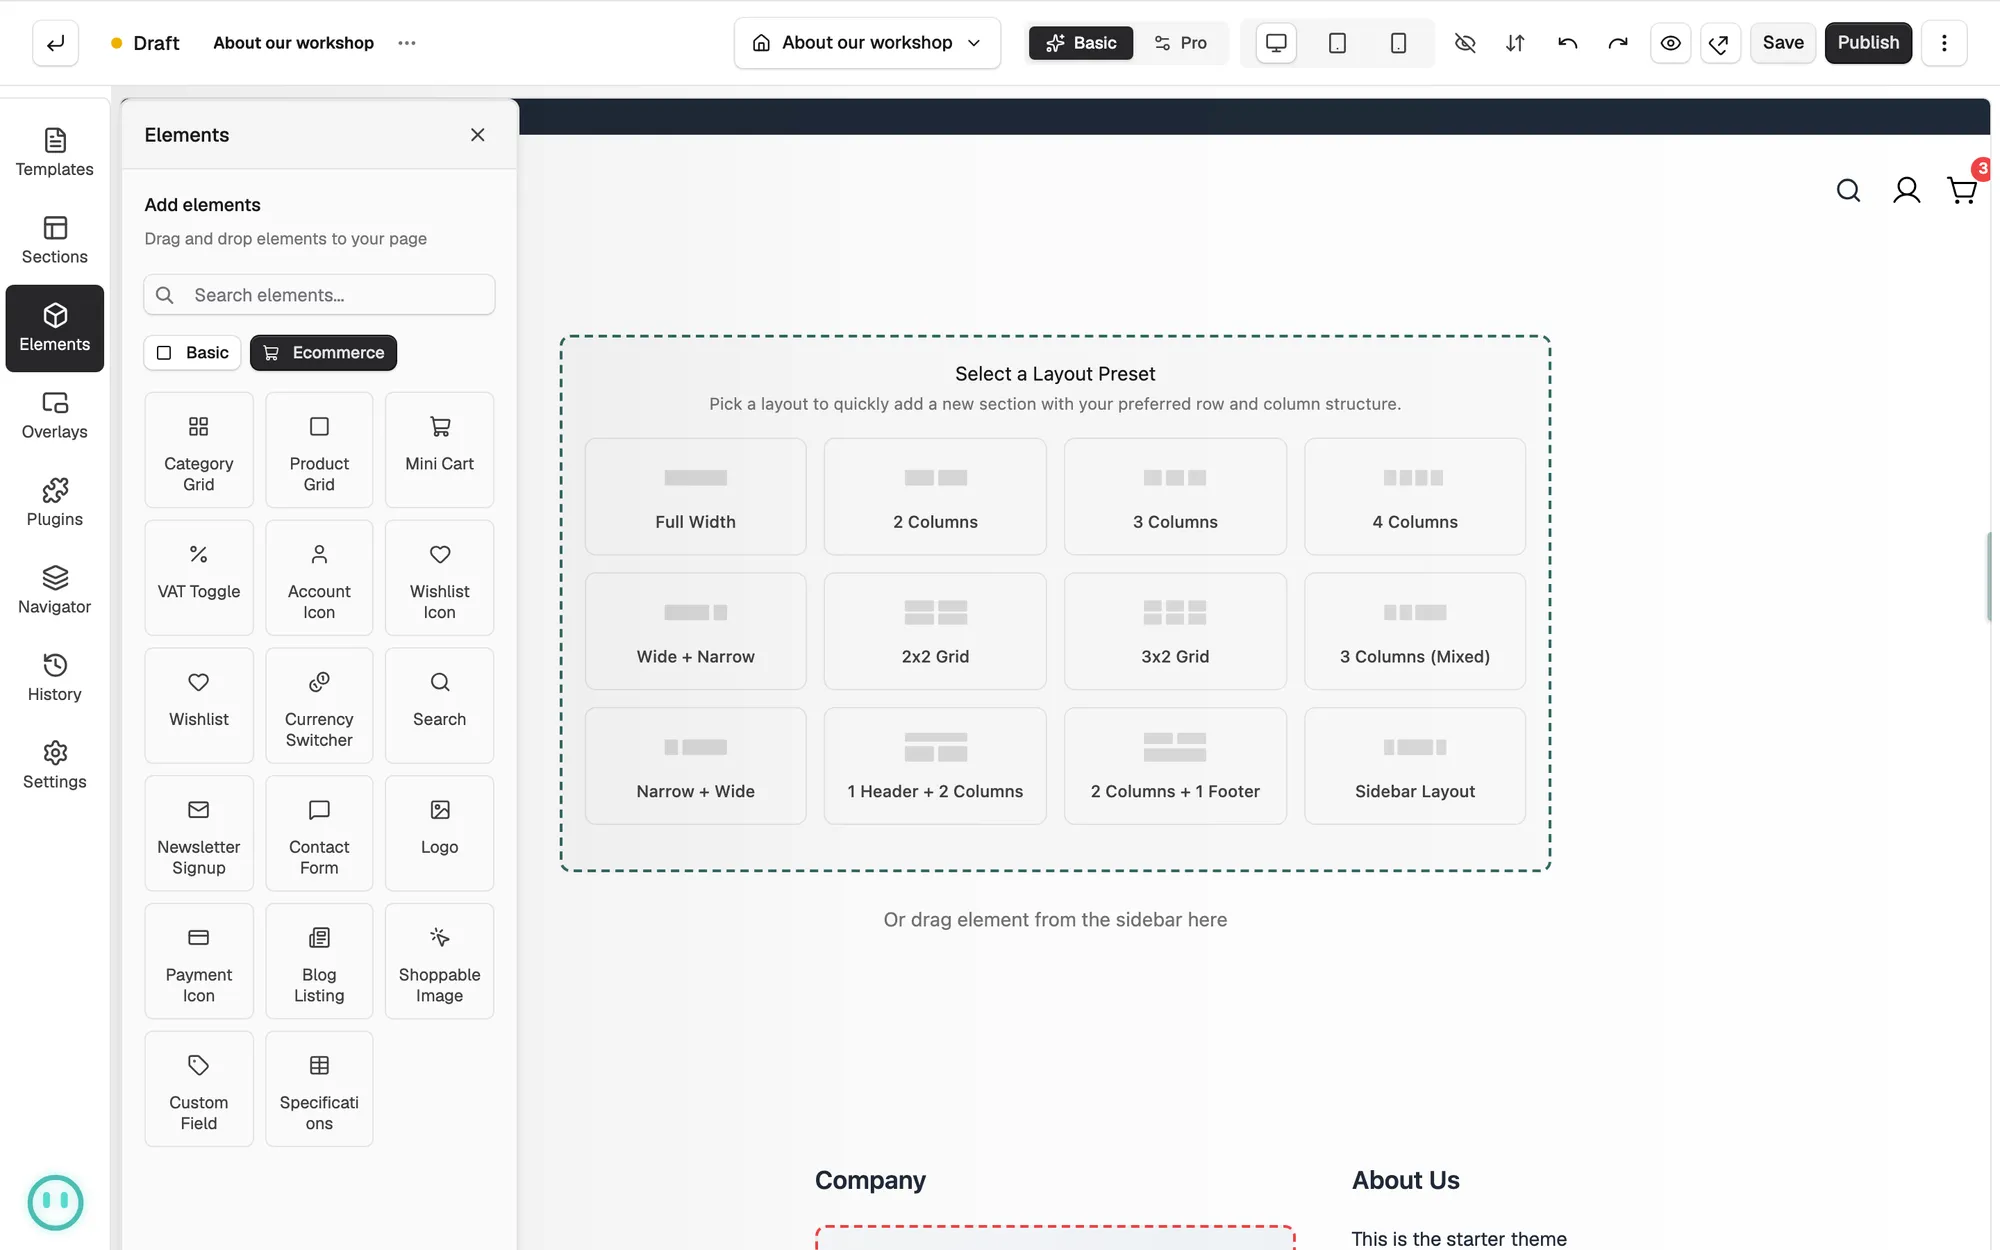The height and width of the screenshot is (1250, 2000).
Task: Open the three-dot menu beside page title
Action: 406,43
